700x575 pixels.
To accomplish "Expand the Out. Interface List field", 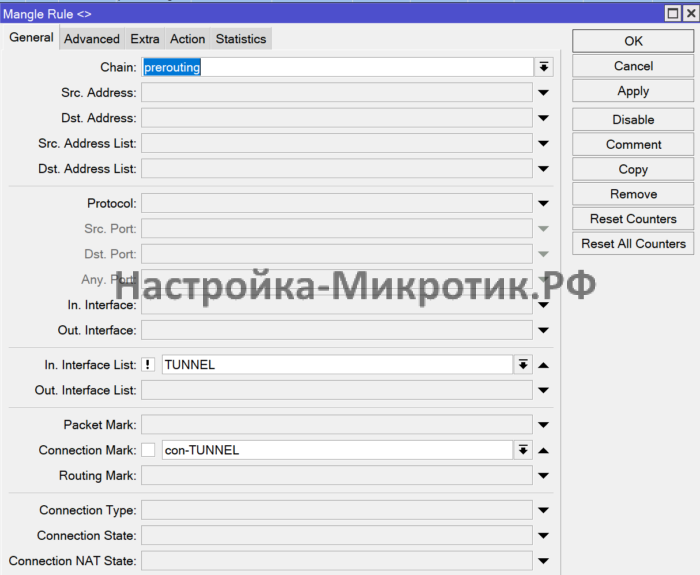I will tap(543, 390).
